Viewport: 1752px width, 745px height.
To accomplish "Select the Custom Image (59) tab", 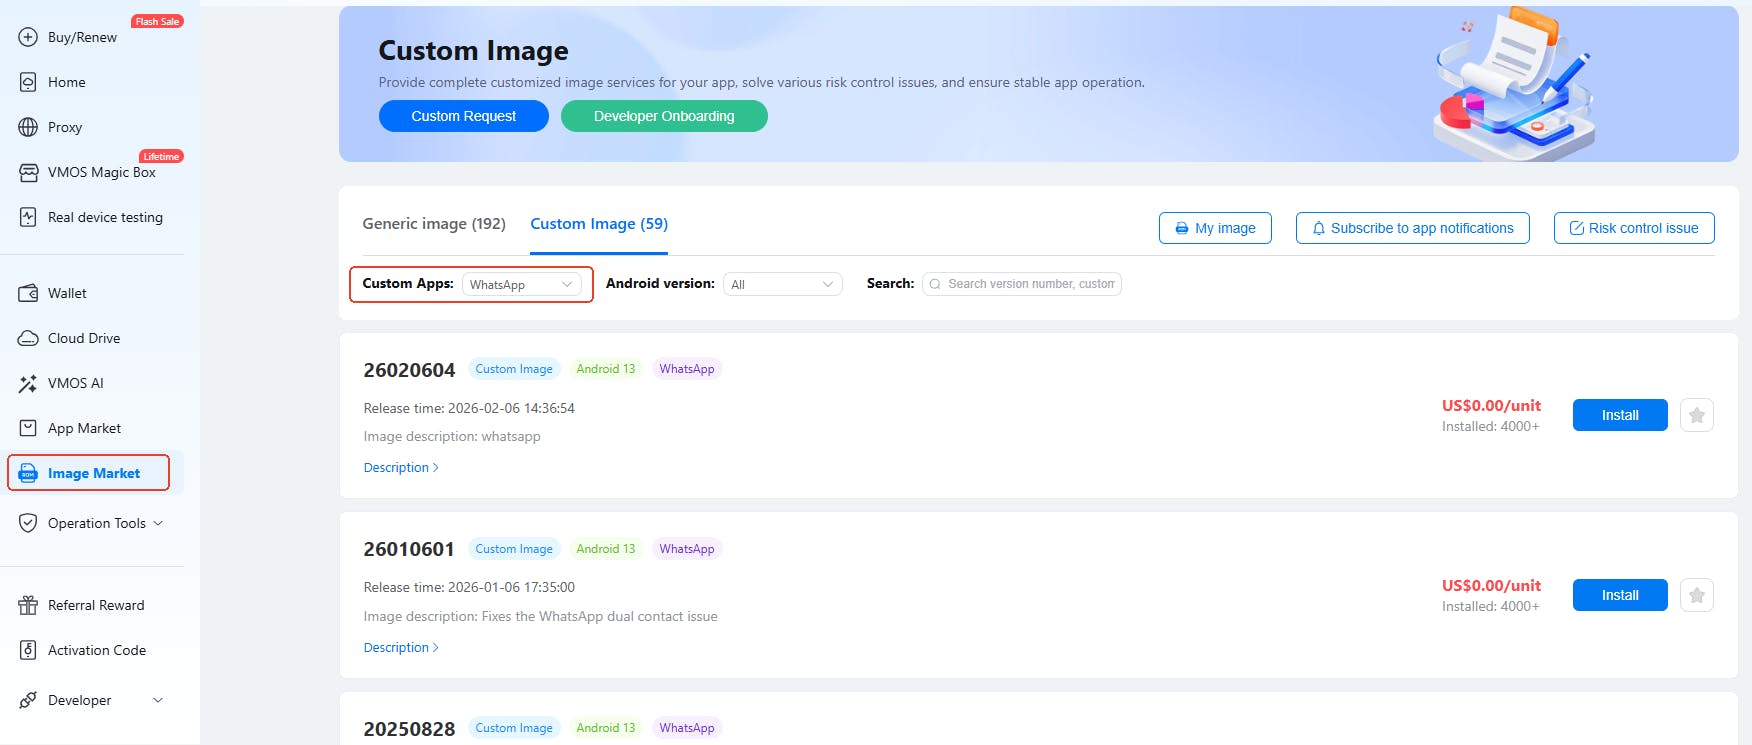I will 599,224.
